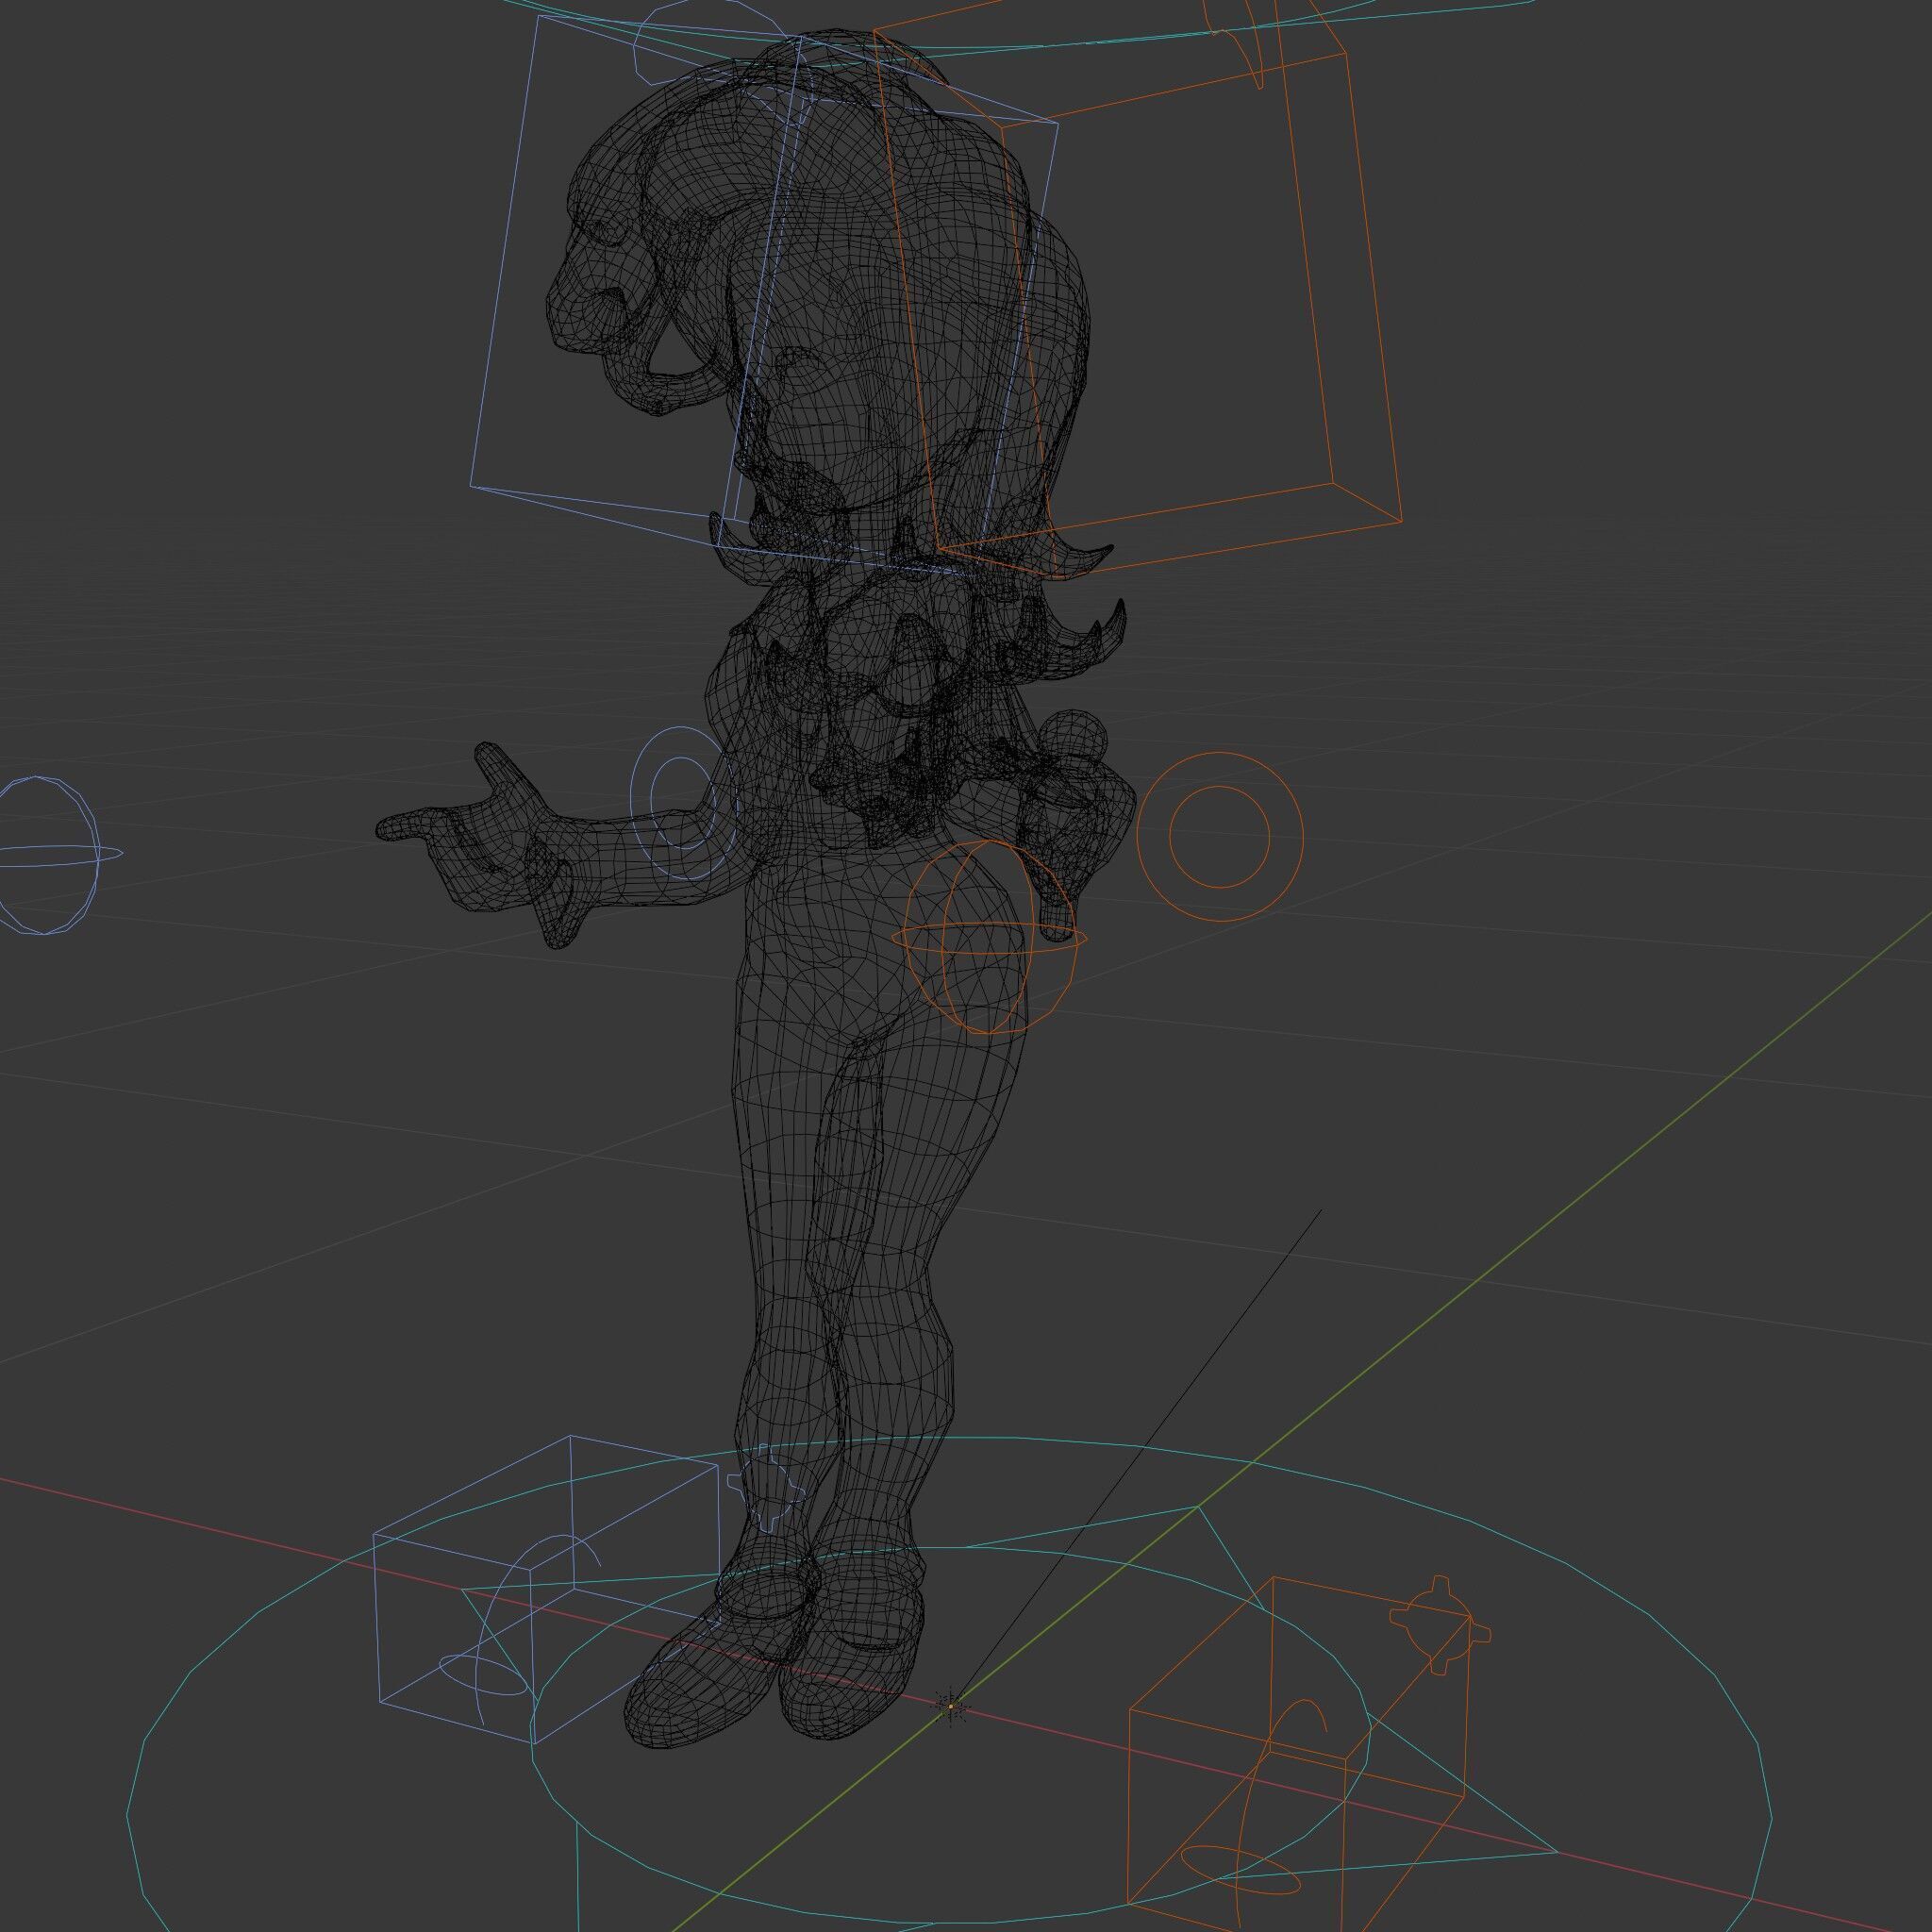Select the blue gear-shaped control at the ankle
Viewport: 1932px width, 1932px height.
(767, 1487)
